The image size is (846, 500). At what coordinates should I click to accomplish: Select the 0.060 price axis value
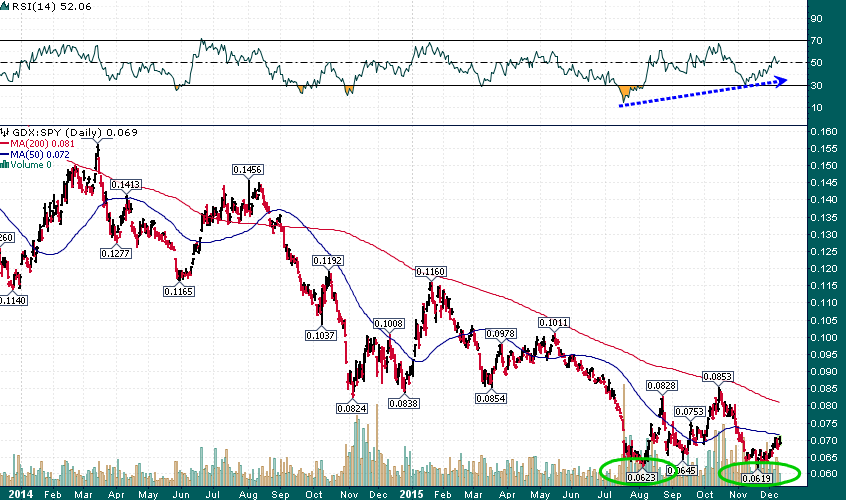coord(824,474)
